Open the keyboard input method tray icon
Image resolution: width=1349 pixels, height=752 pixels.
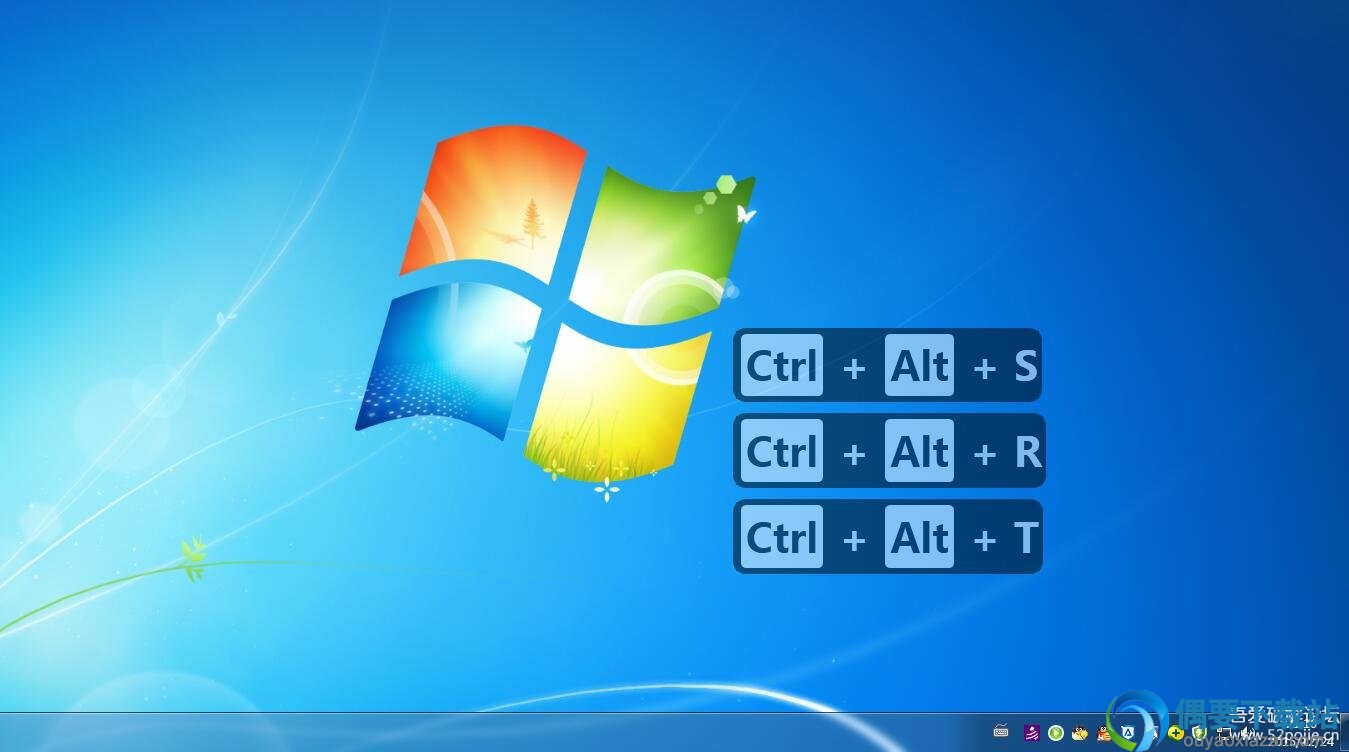1001,731
